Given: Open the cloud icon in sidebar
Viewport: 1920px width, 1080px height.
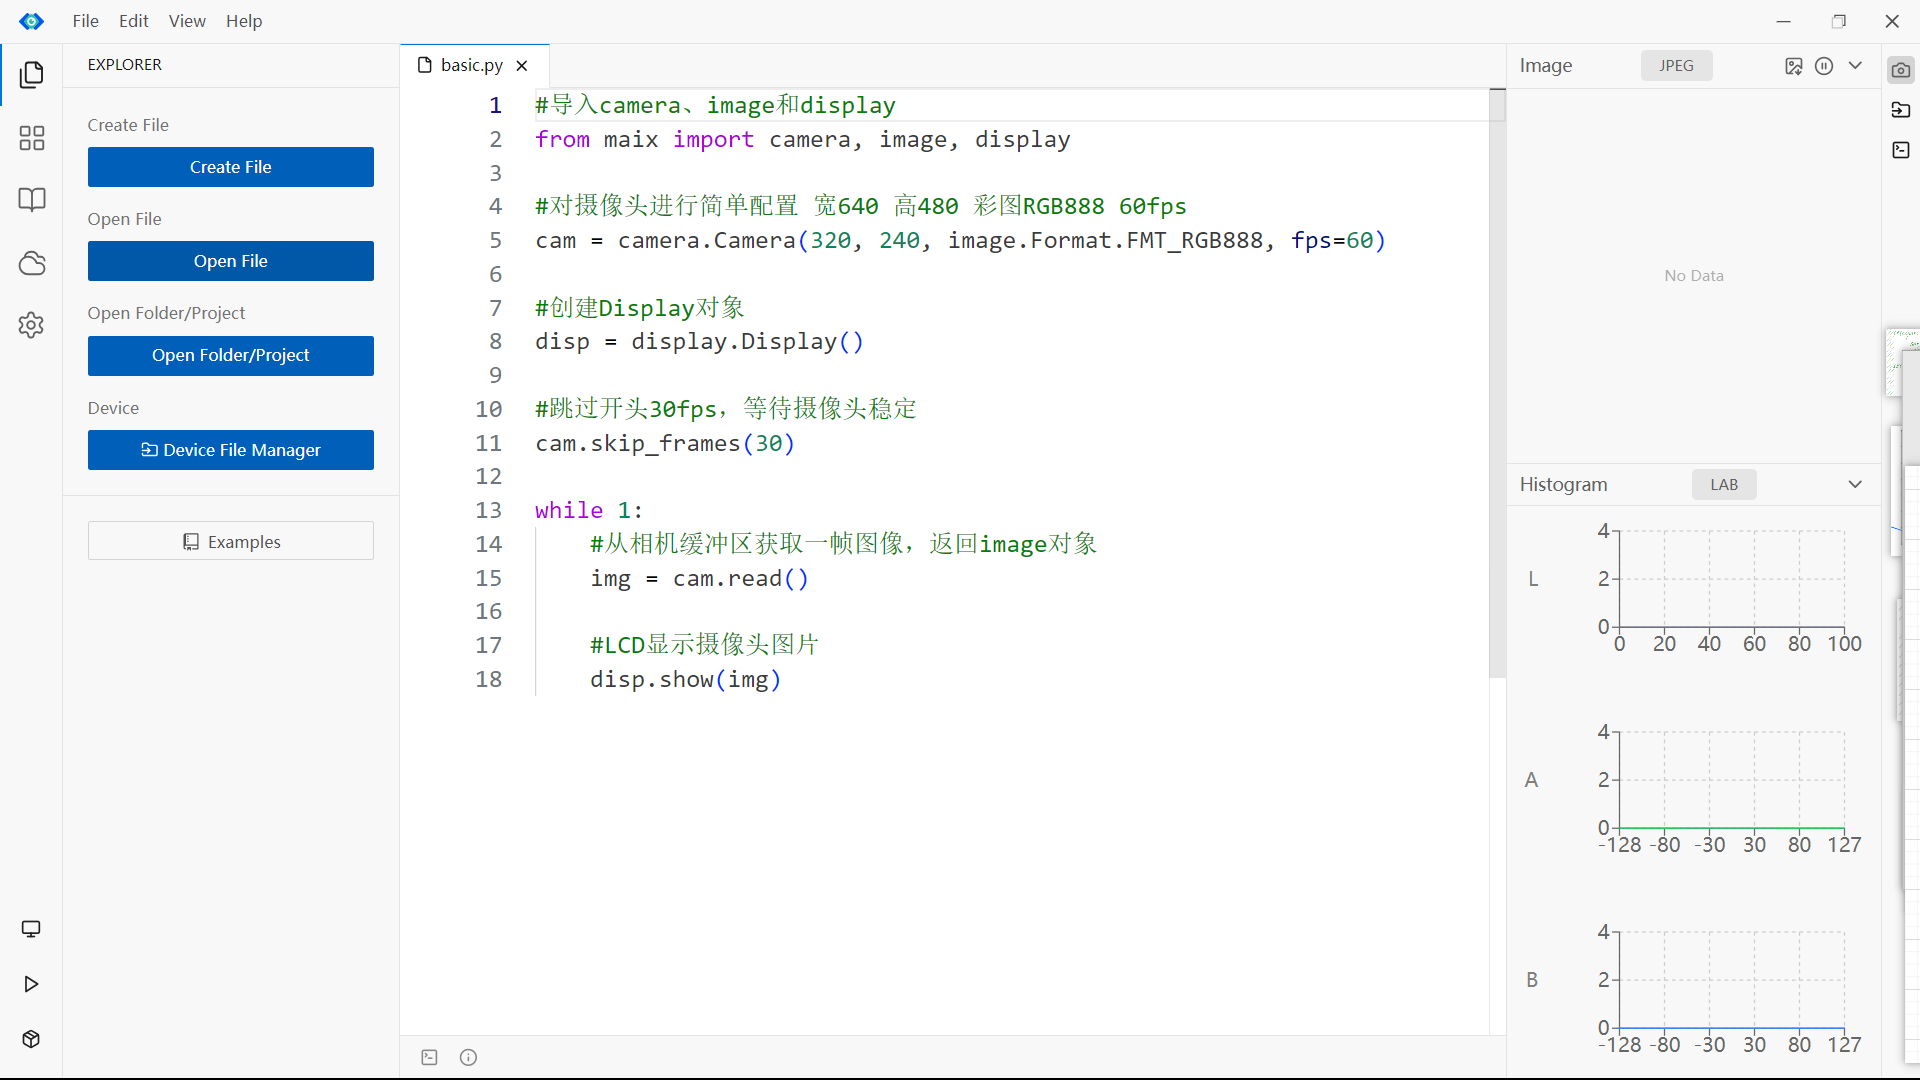Looking at the screenshot, I should click(x=32, y=263).
